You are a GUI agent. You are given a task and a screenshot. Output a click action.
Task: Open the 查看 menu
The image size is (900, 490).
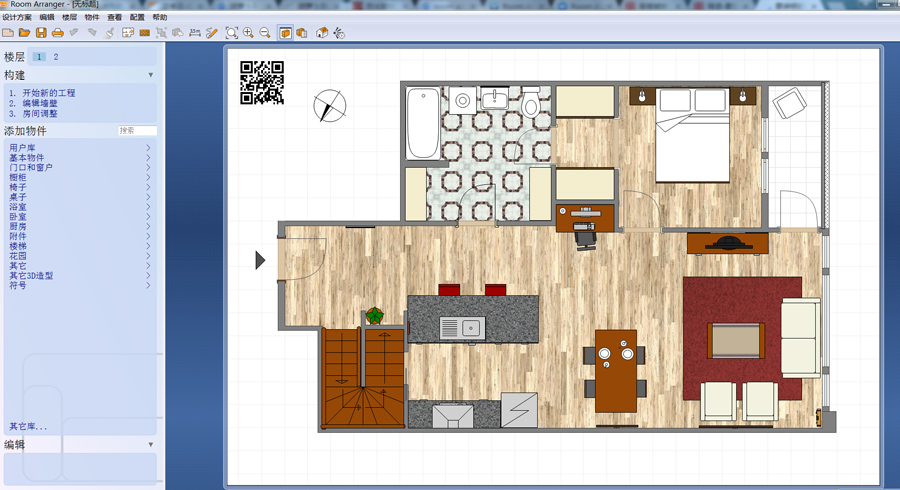(115, 18)
